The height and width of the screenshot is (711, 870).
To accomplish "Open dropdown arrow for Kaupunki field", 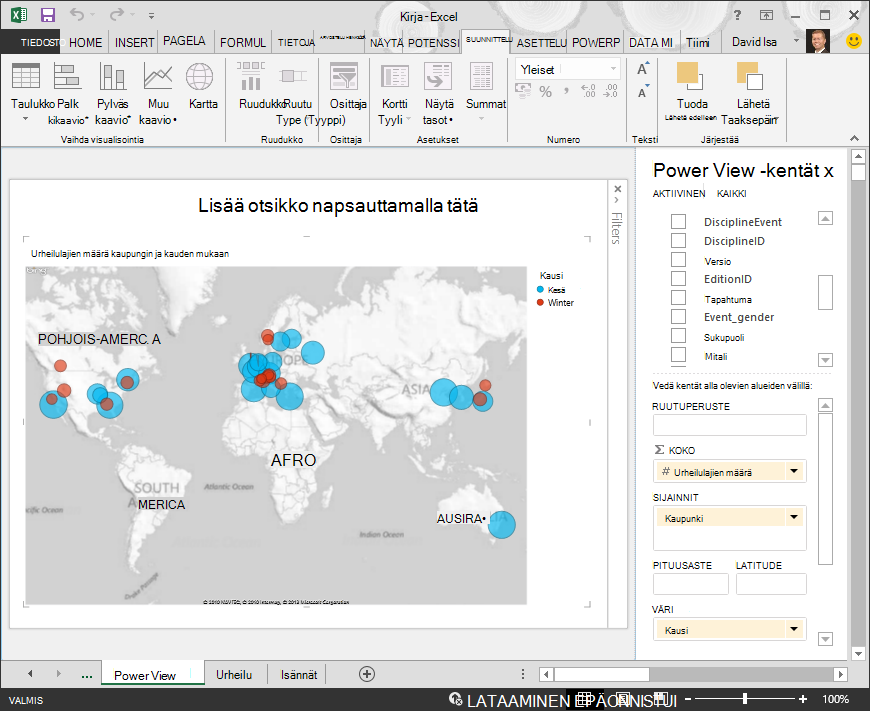I will (794, 517).
